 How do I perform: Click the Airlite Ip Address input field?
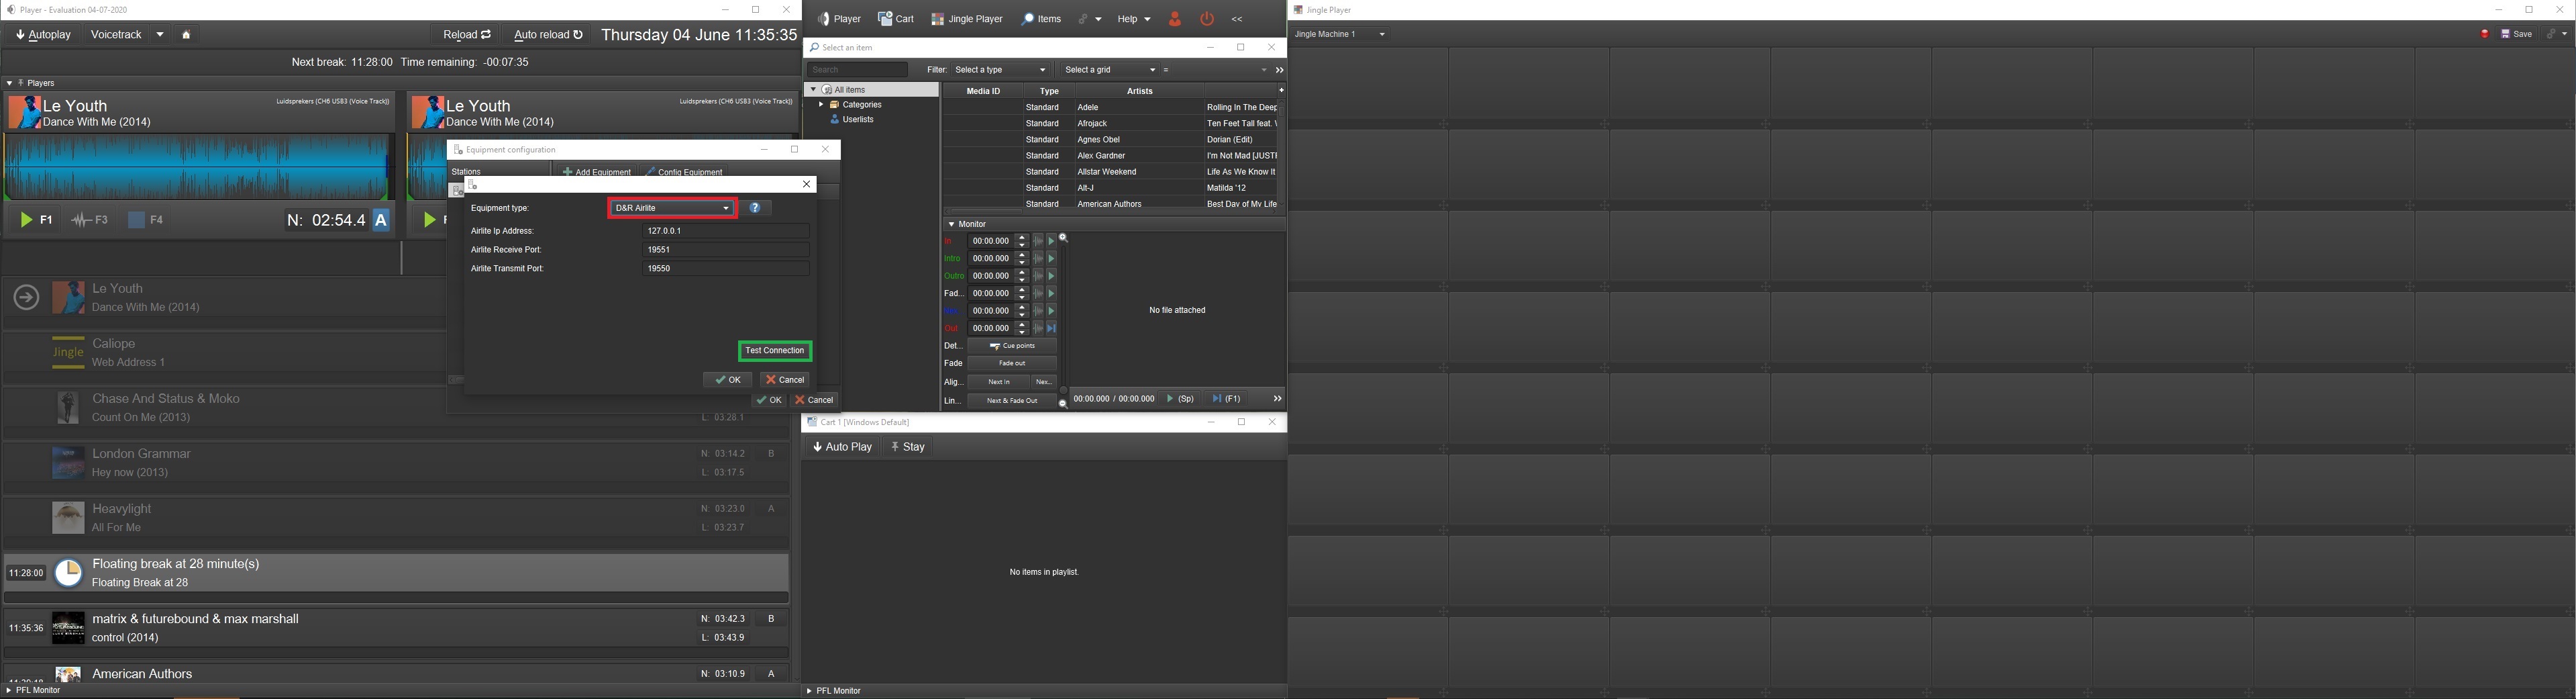click(x=725, y=231)
